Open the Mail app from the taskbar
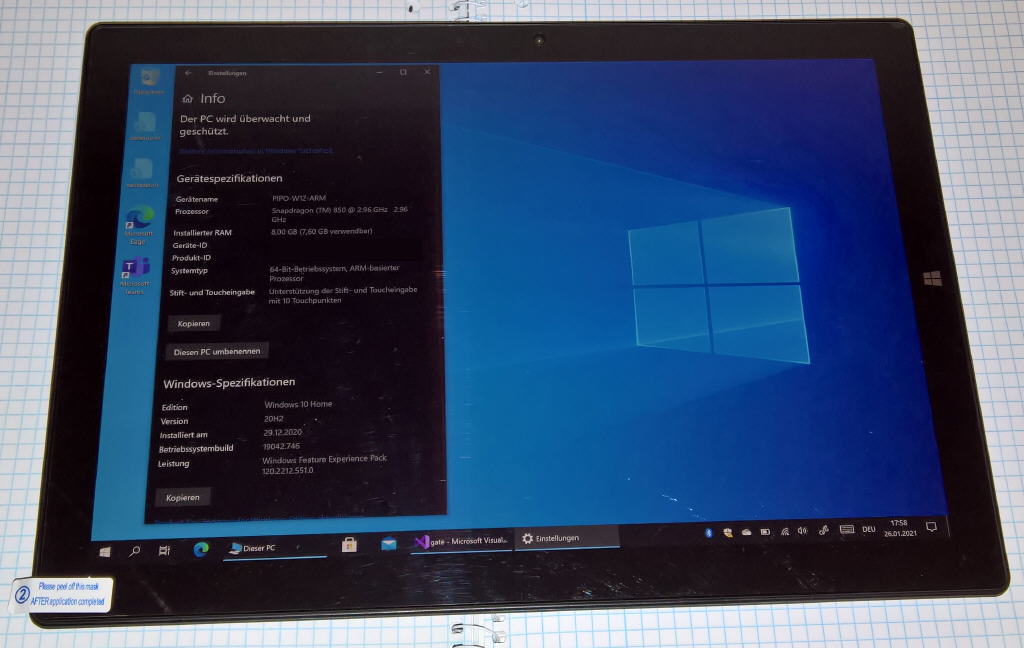1024x648 pixels. coord(389,543)
